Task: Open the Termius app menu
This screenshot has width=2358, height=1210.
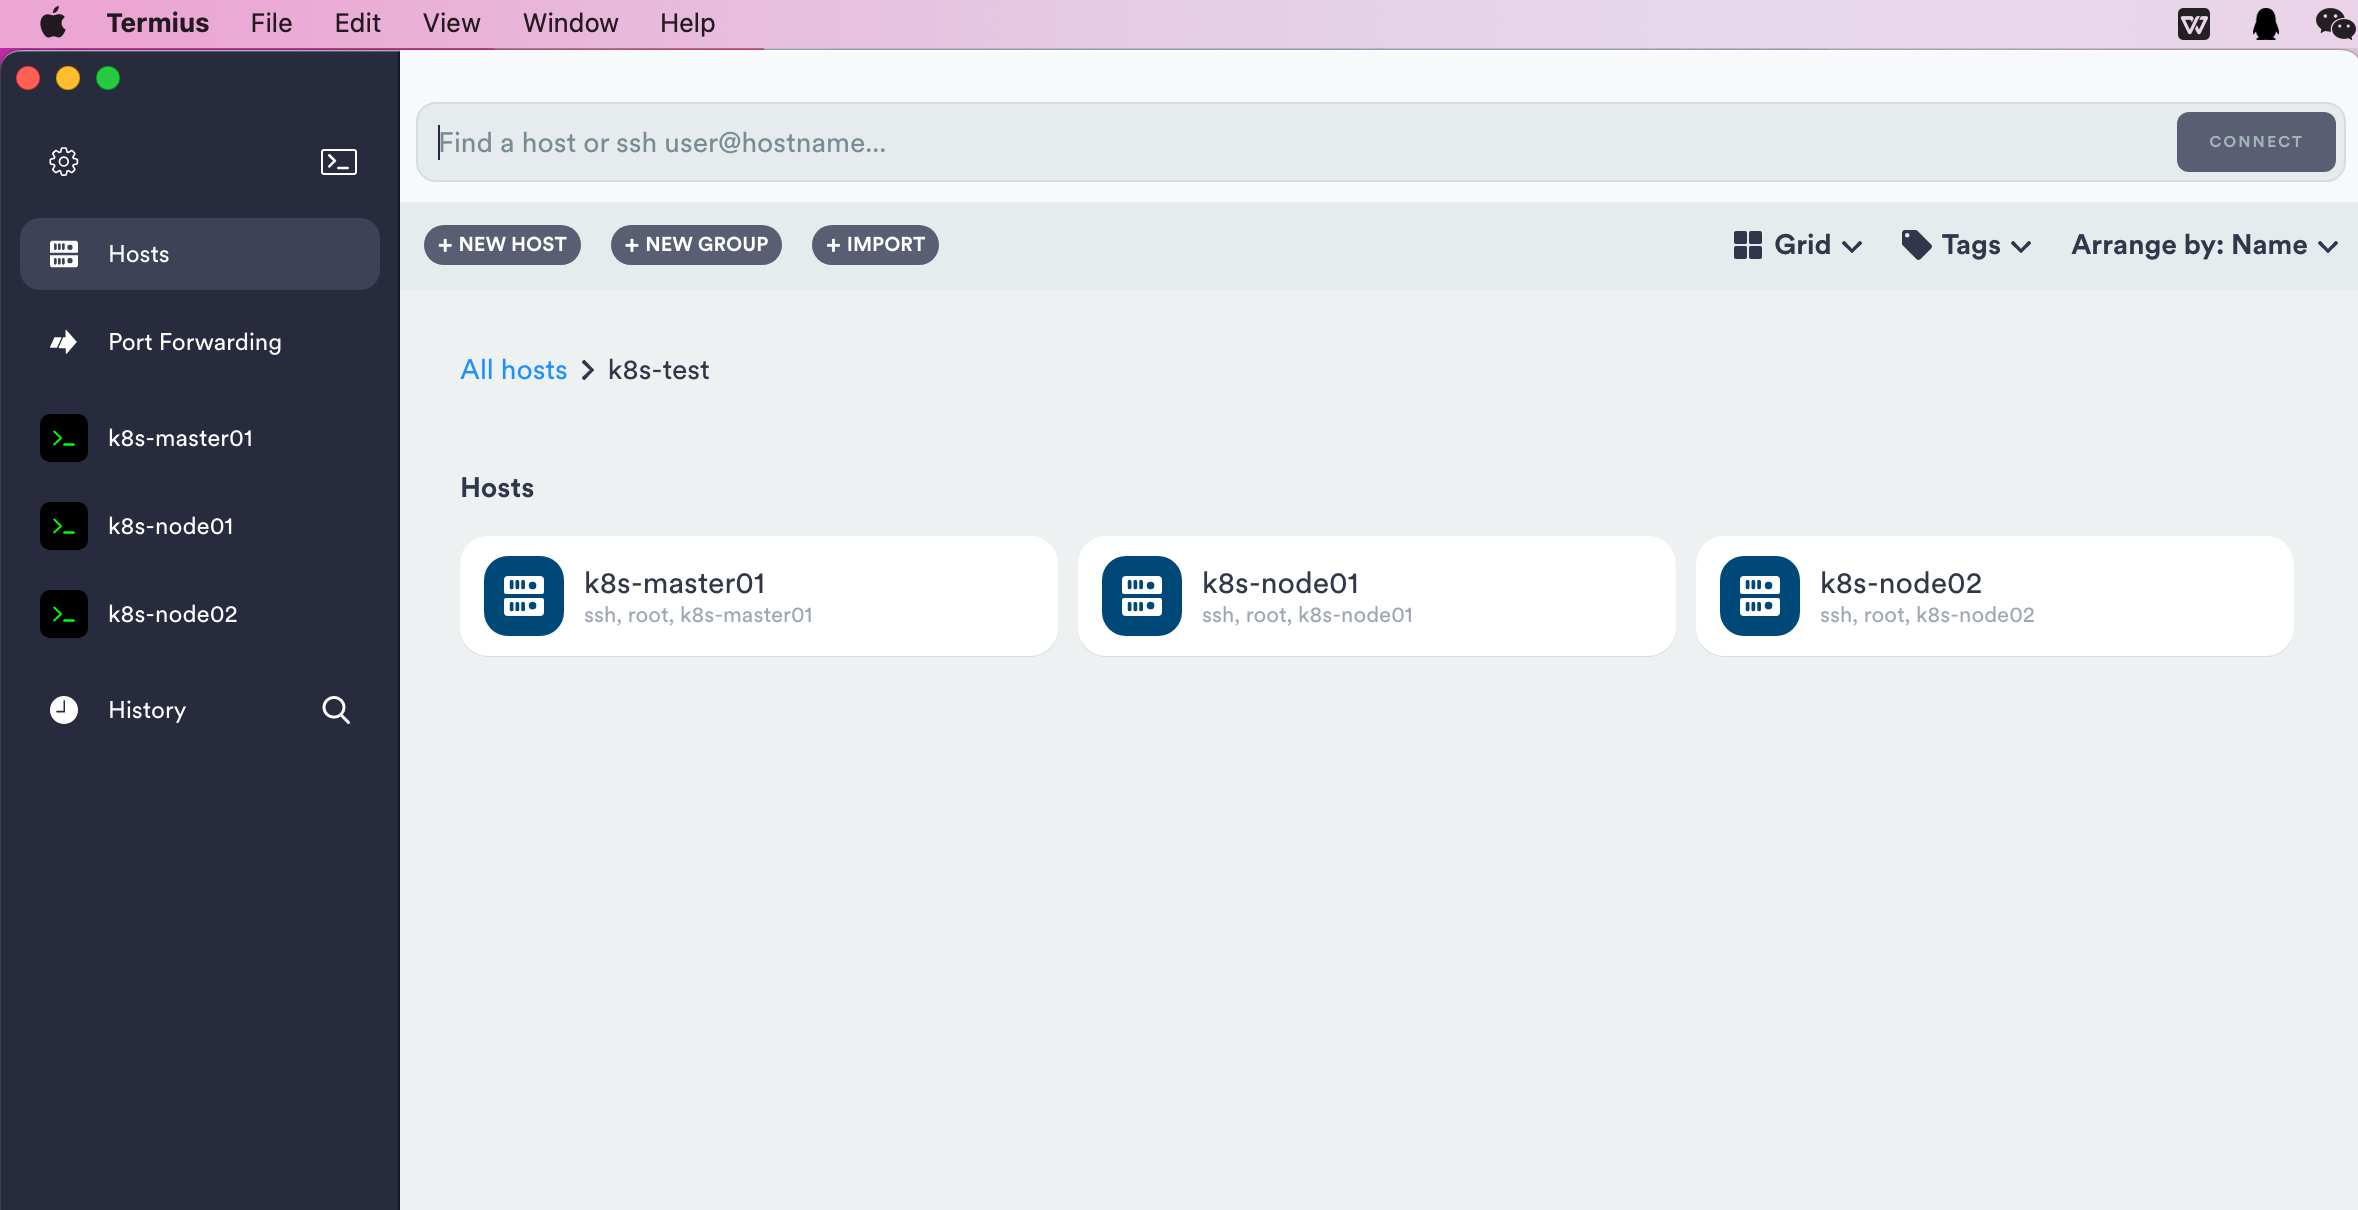Action: [158, 23]
